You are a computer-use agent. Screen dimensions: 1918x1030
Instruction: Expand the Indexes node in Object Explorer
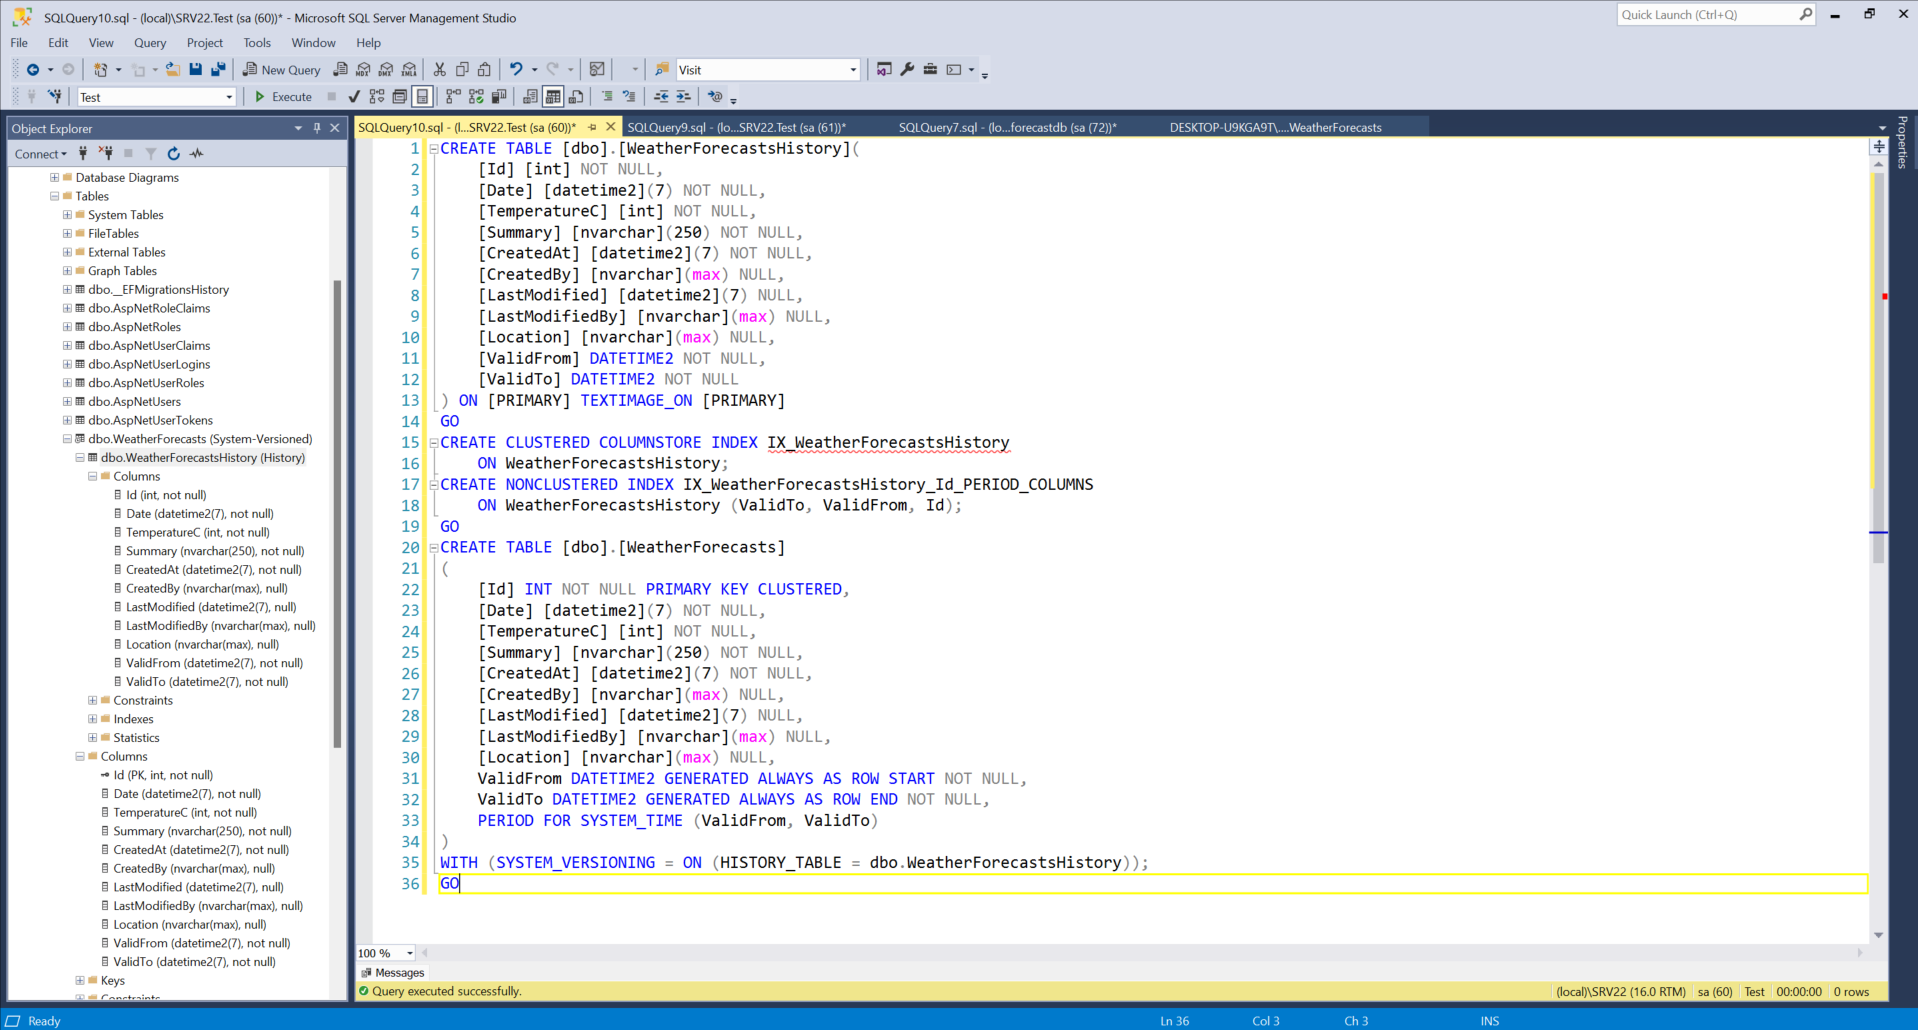coord(92,719)
